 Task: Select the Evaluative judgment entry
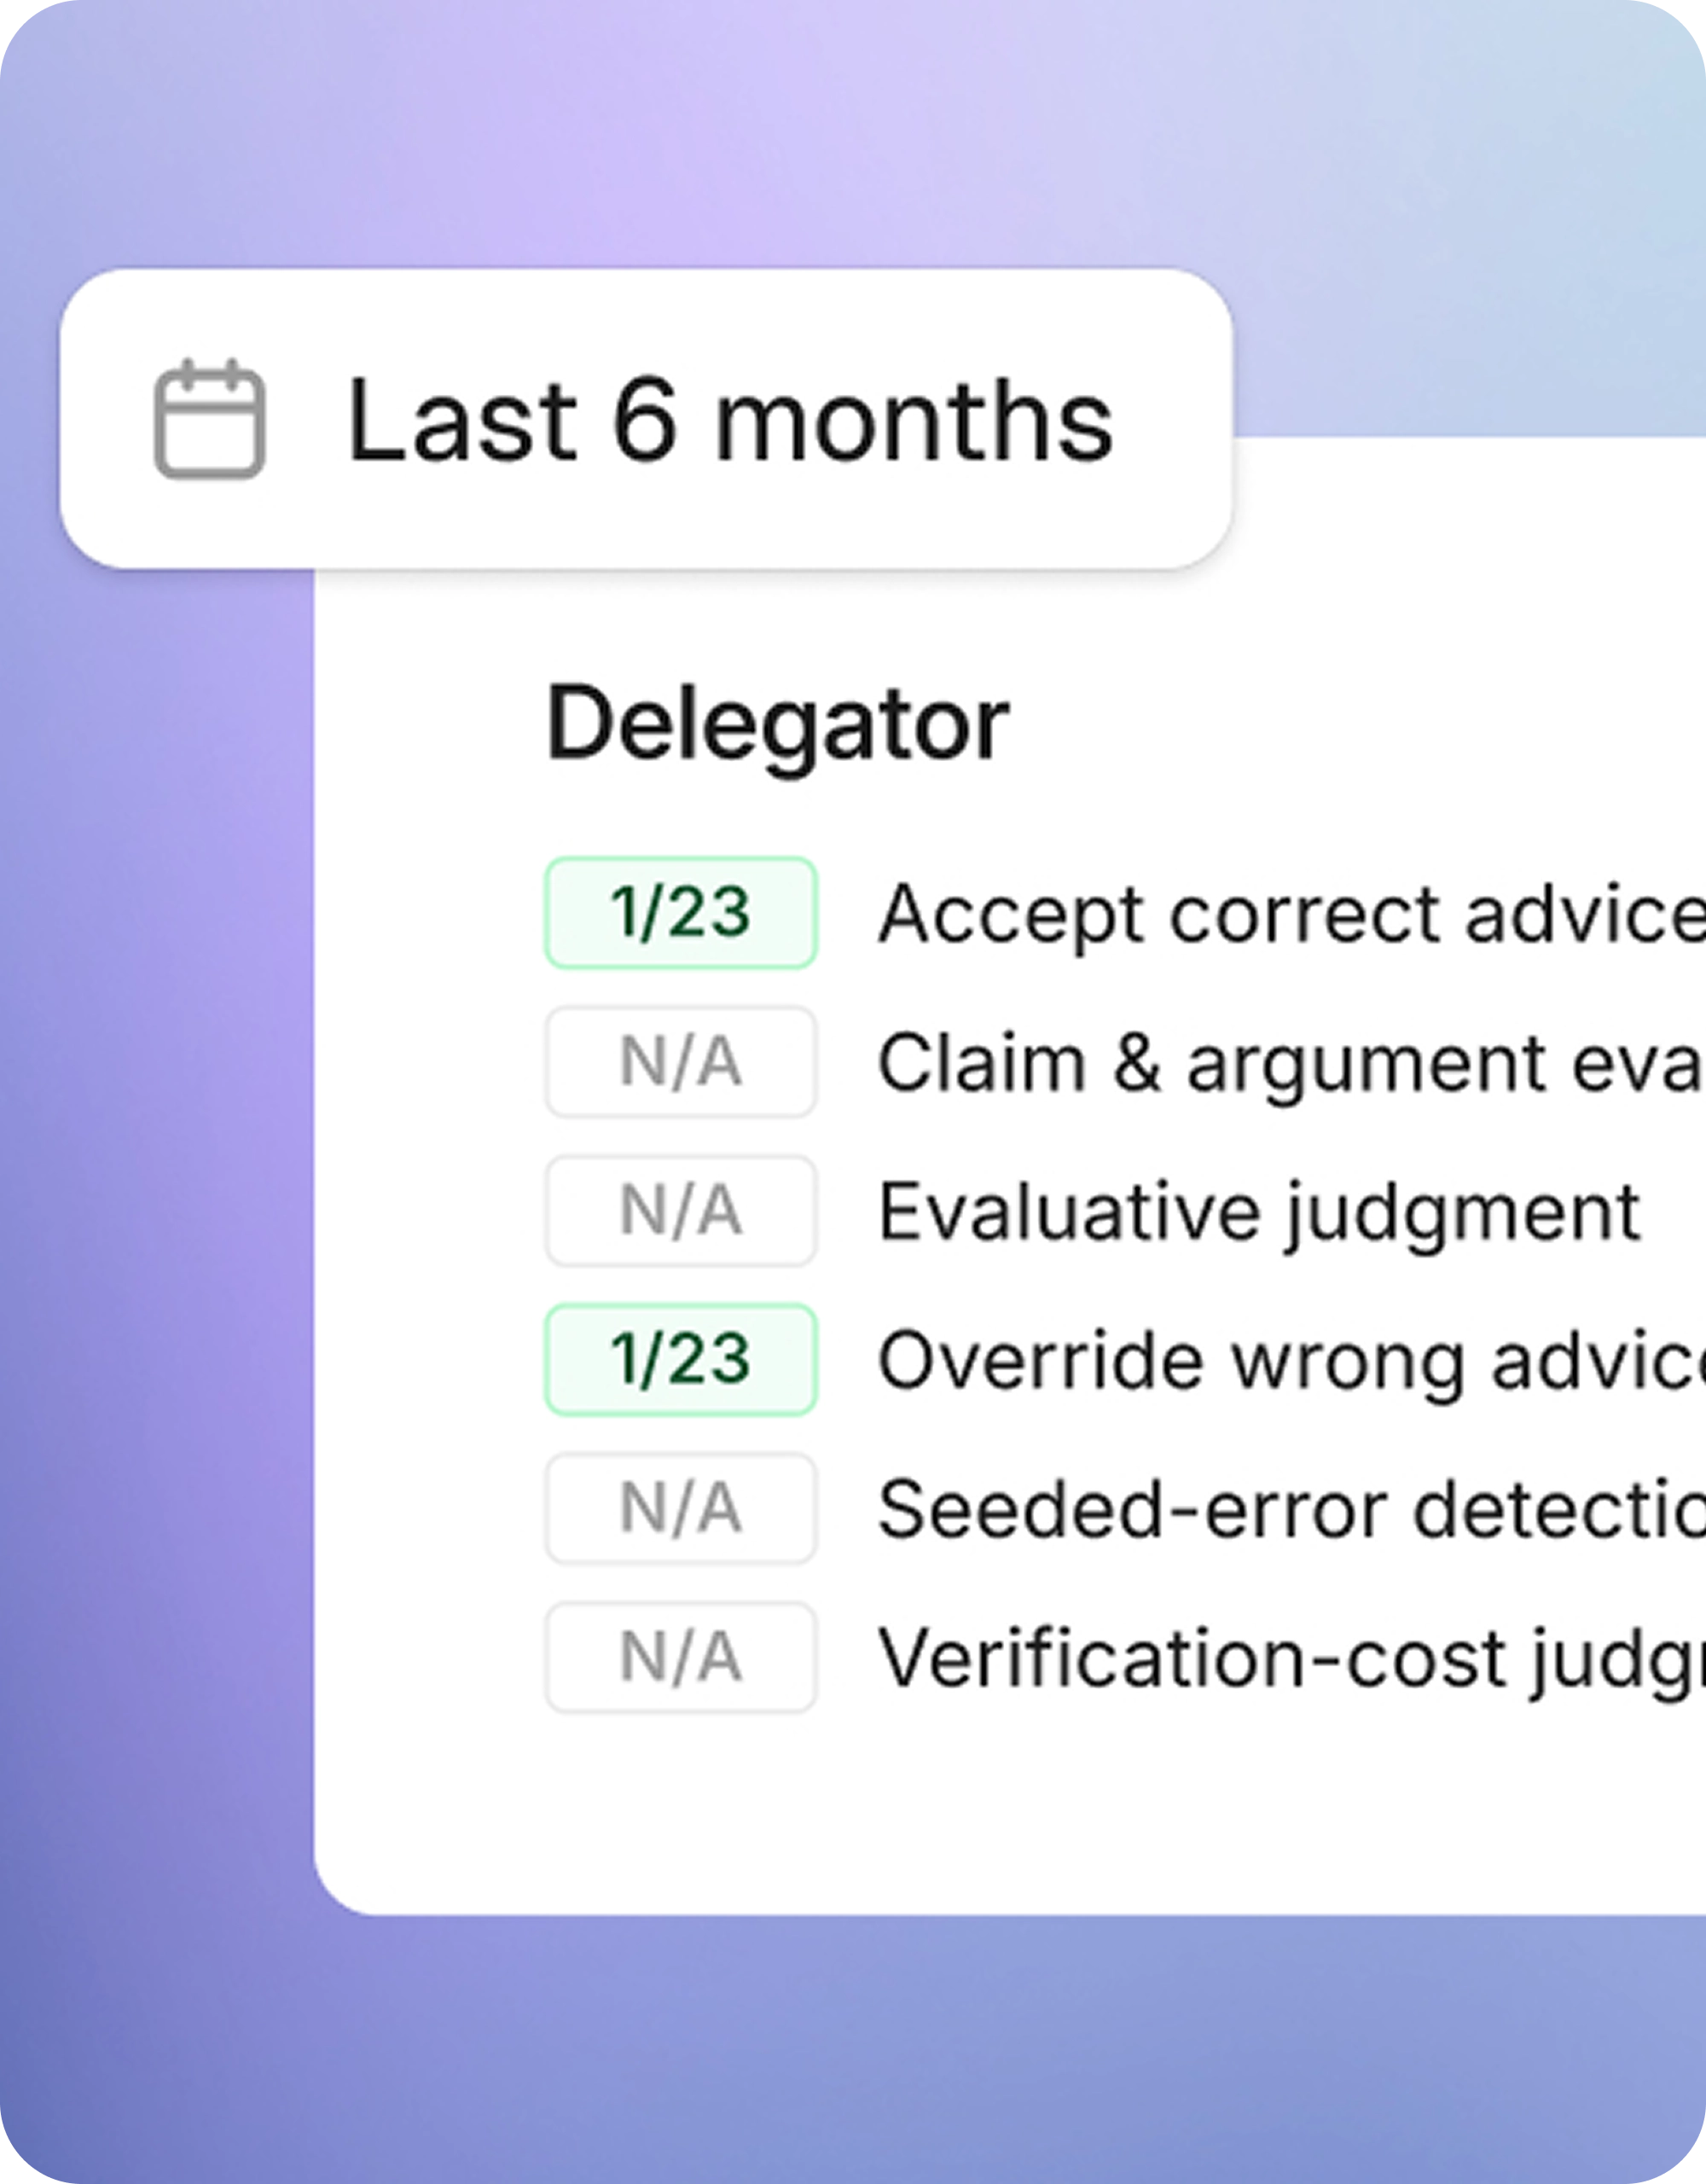click(x=1093, y=1210)
